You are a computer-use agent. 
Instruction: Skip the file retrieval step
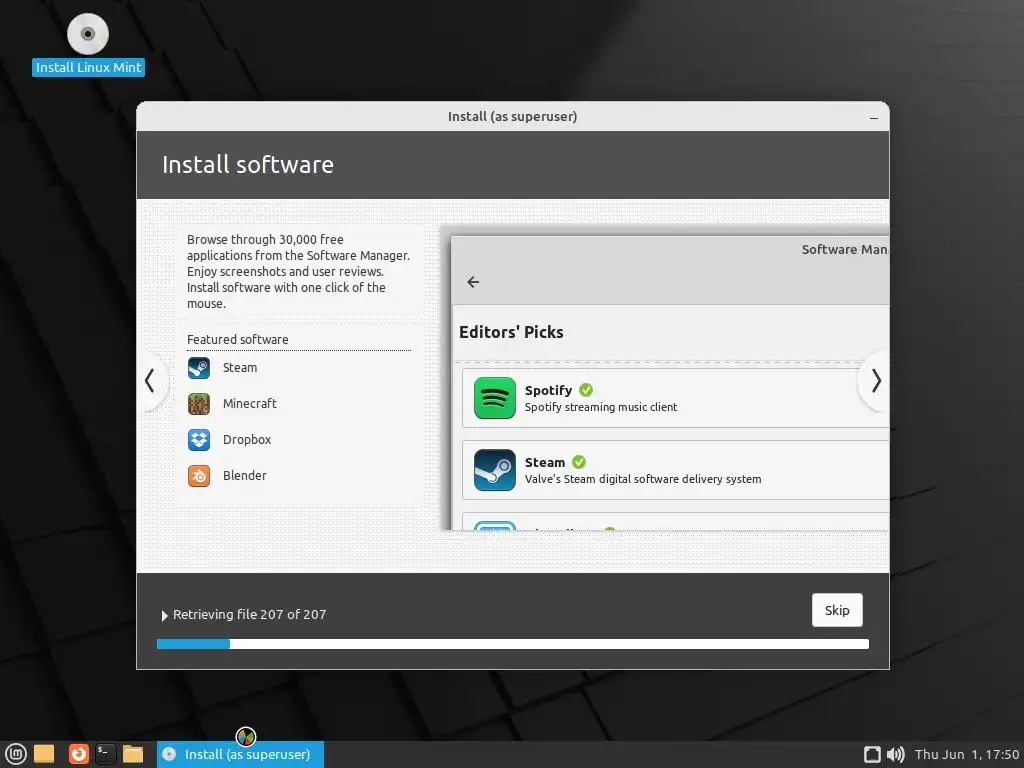click(x=837, y=610)
